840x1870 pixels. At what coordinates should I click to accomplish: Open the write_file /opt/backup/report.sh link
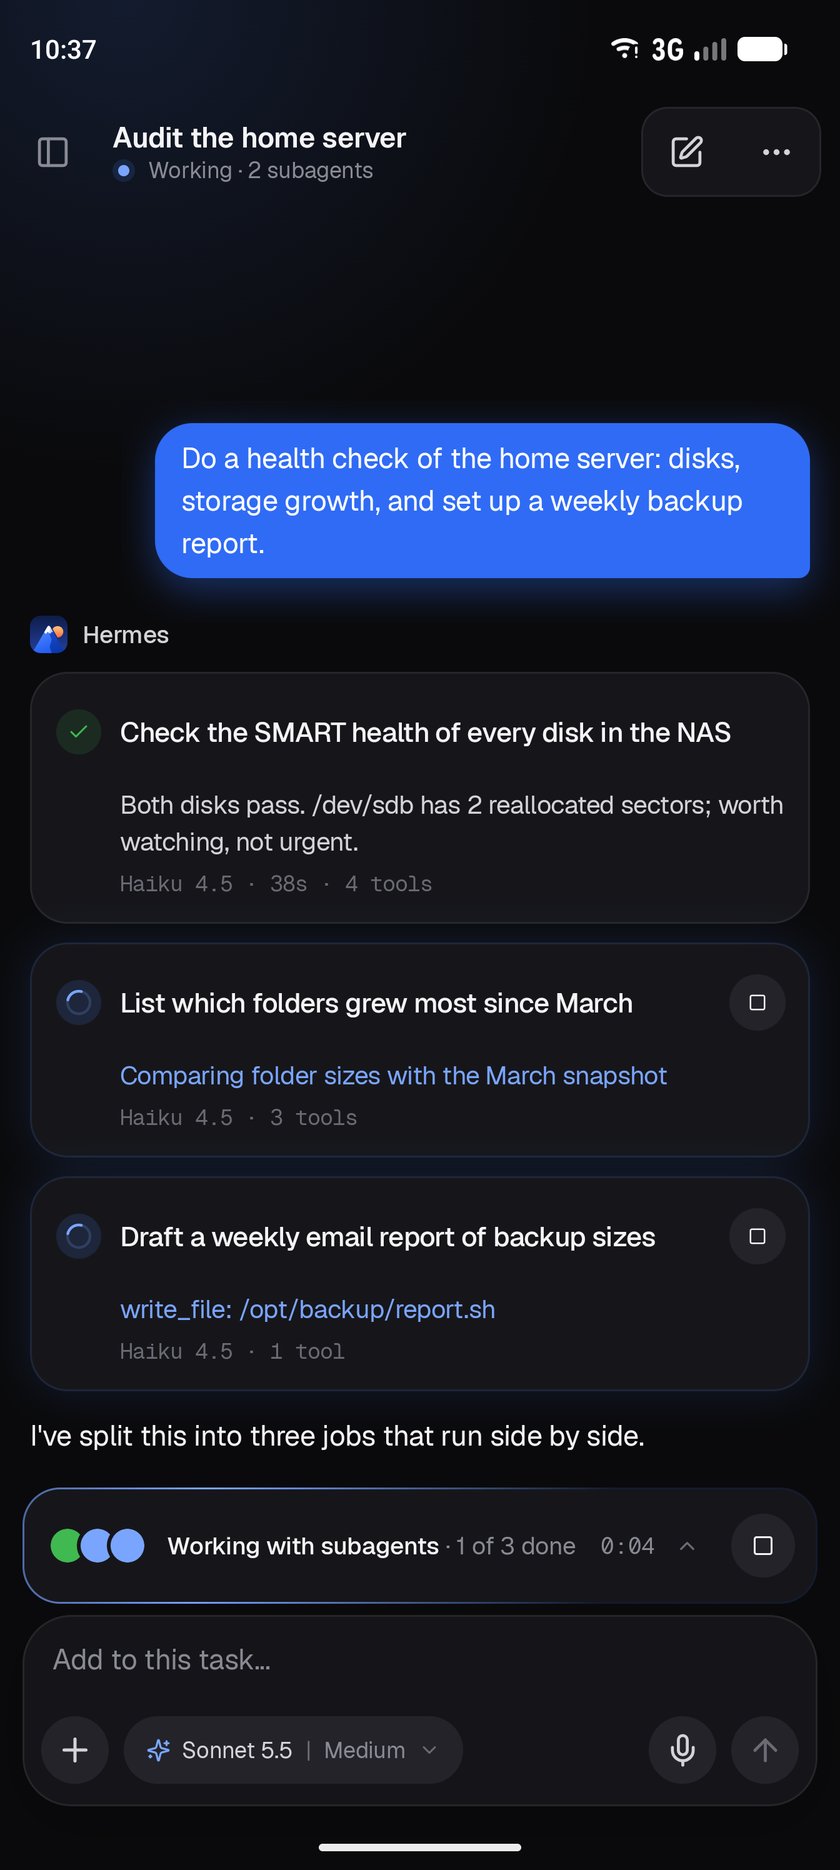pos(308,1309)
